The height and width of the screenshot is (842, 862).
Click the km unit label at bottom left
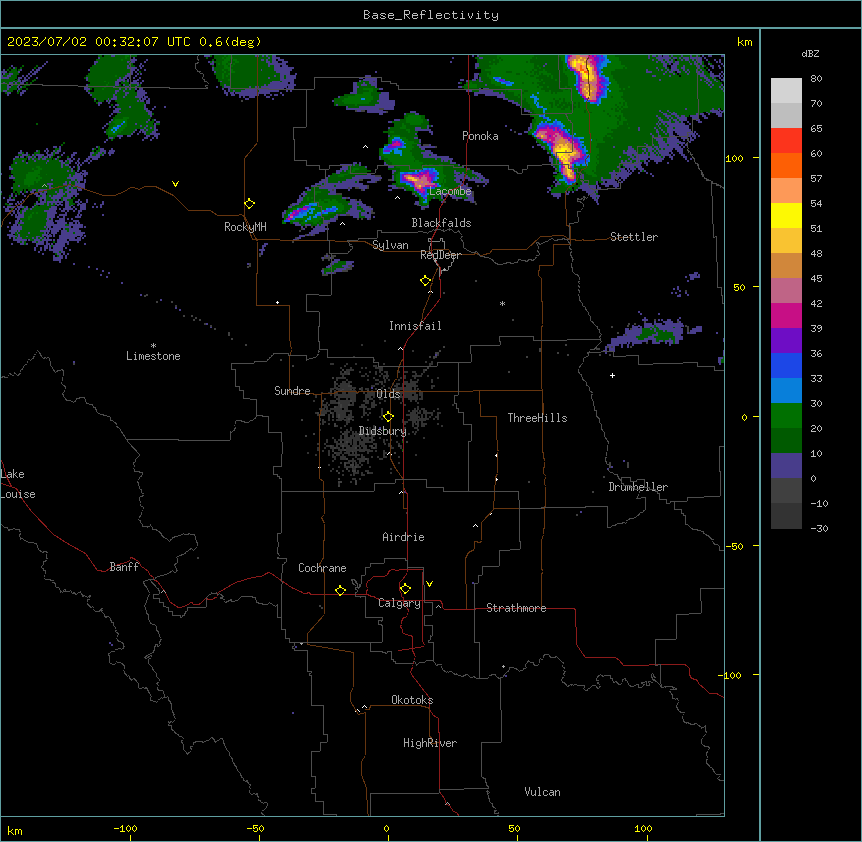point(15,830)
